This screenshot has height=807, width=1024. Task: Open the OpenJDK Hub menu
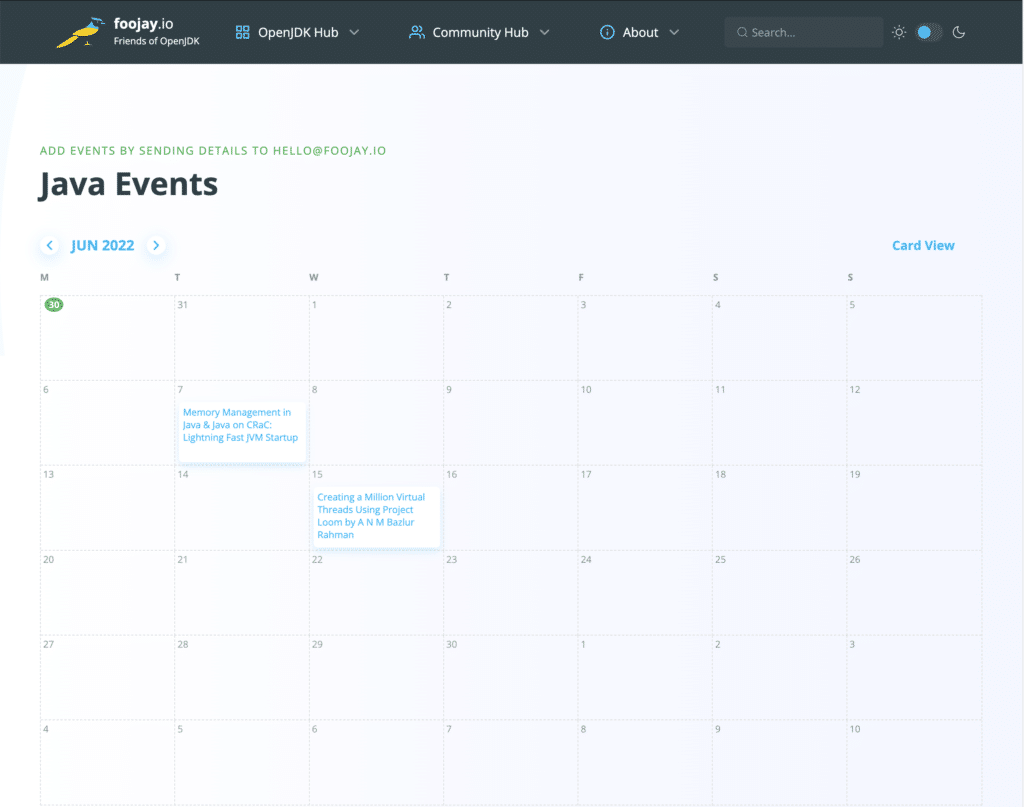tap(298, 32)
